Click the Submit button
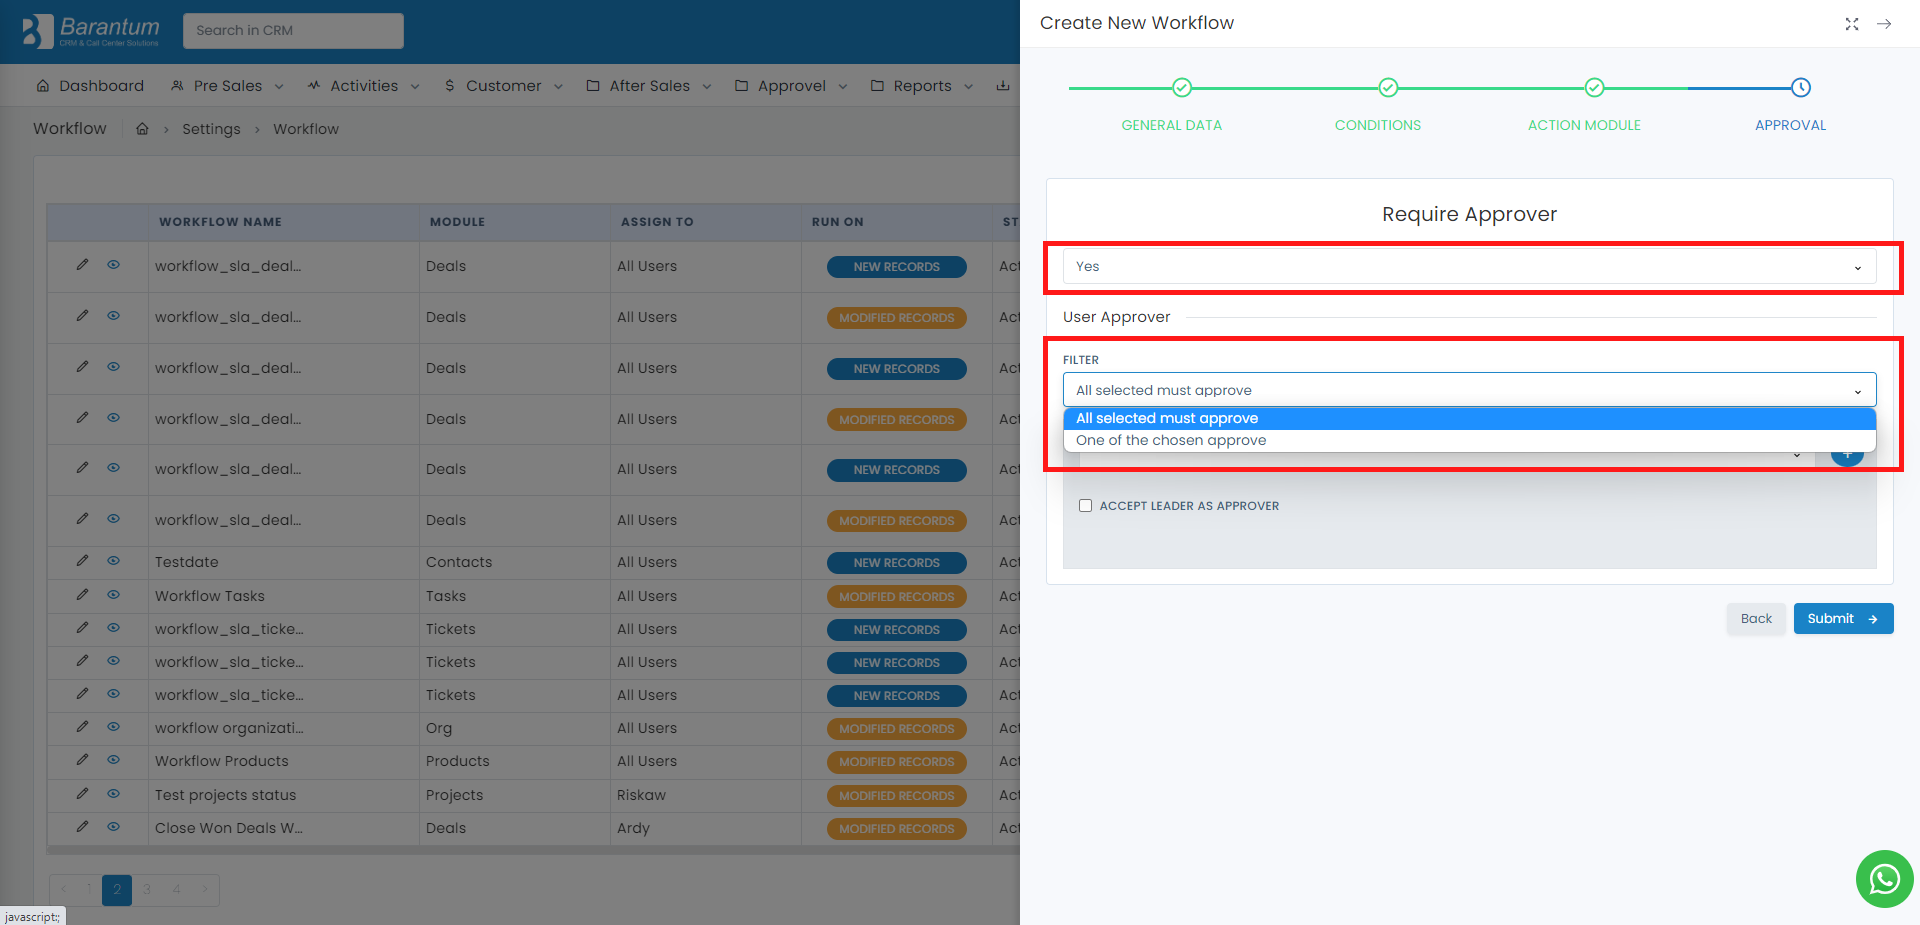 pos(1842,619)
